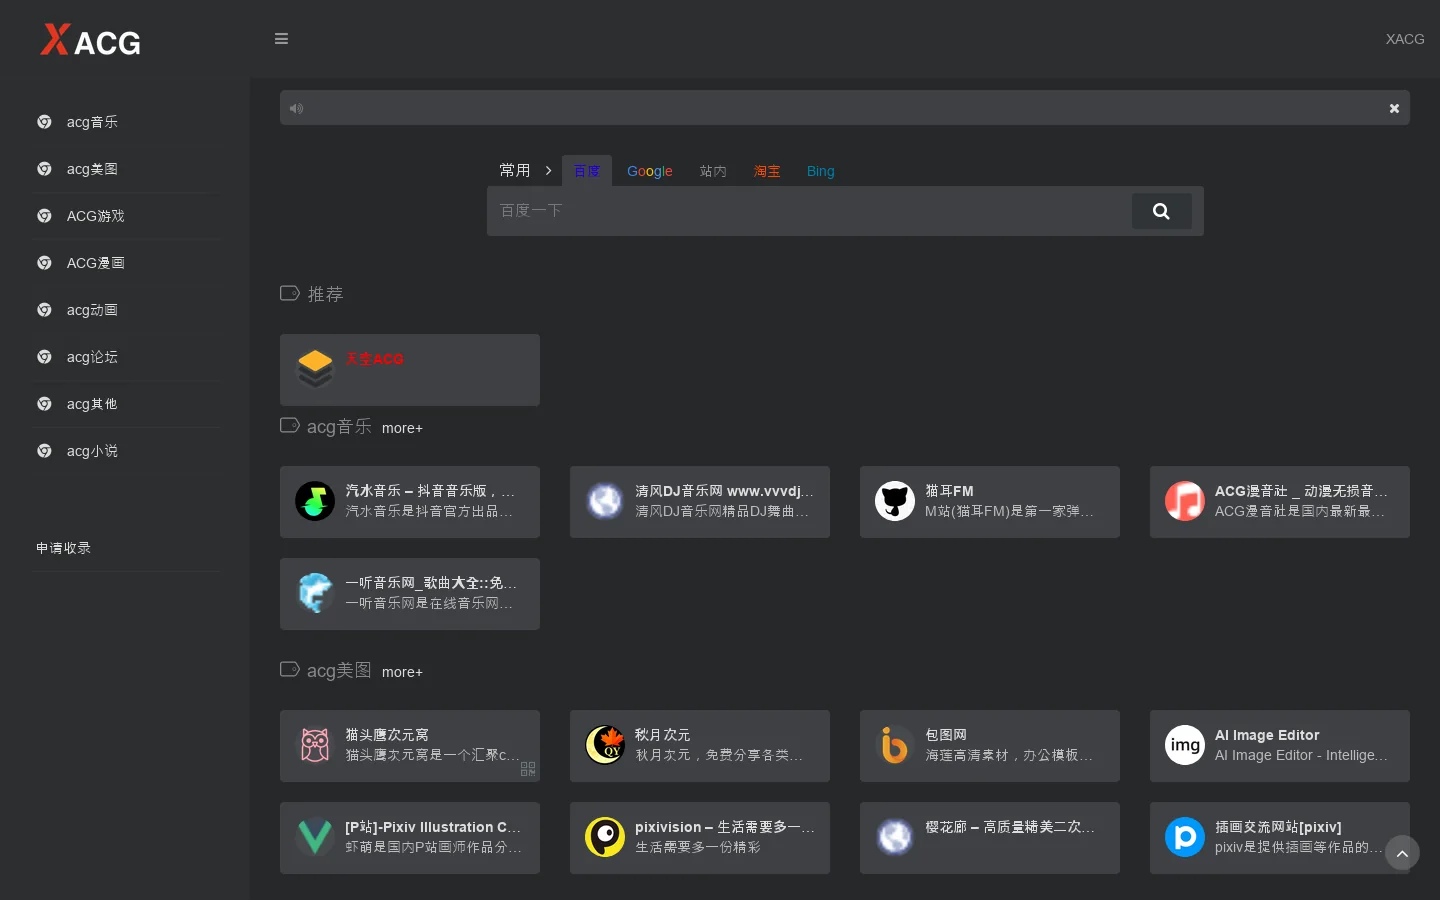Viewport: 1440px width, 900px height.
Task: Open the 猫耳FM title text
Action: 949,491
